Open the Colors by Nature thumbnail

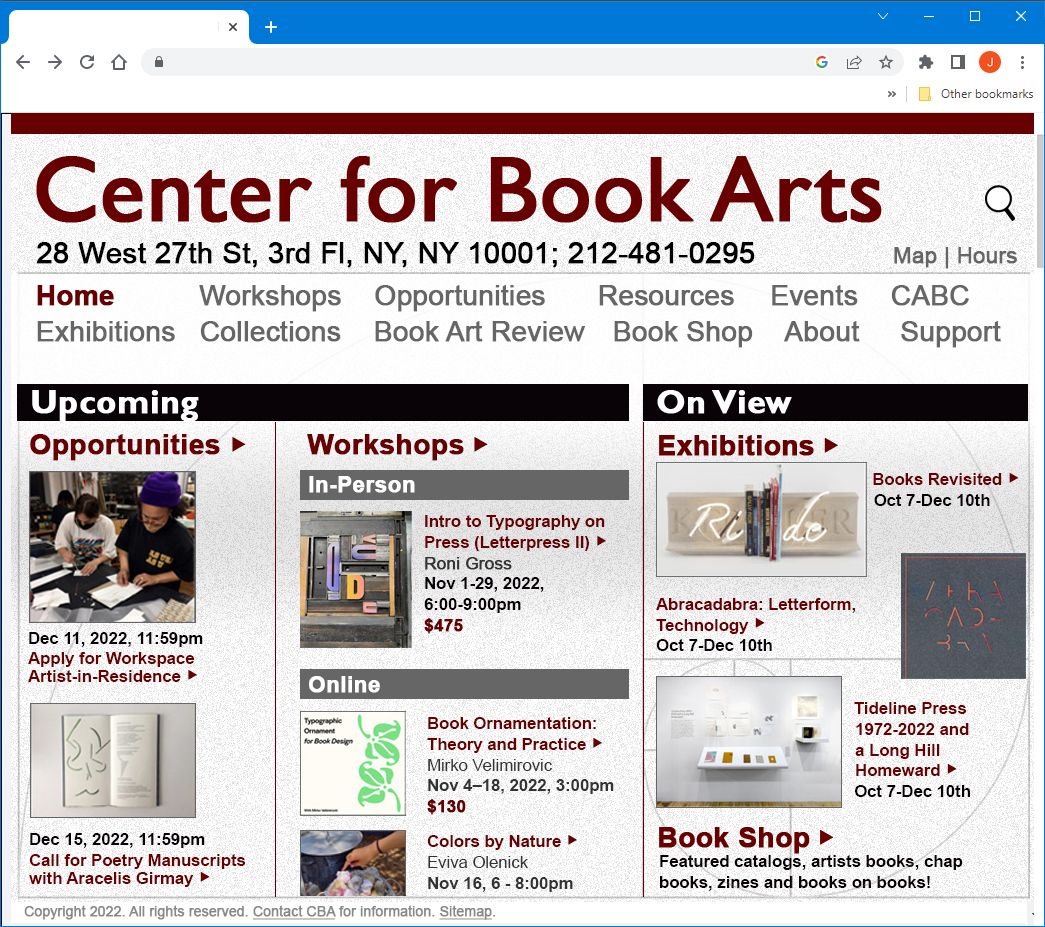pyautogui.click(x=353, y=863)
